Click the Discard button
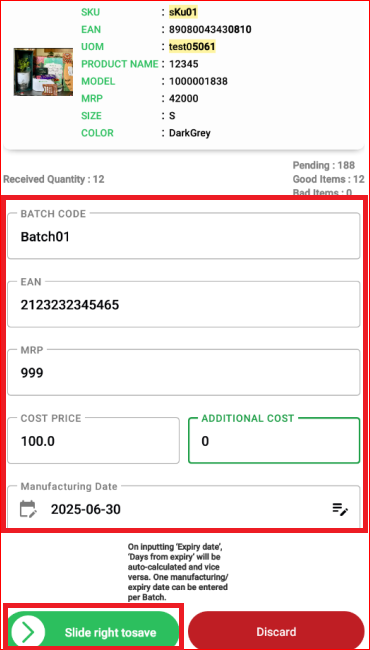Viewport: 370px width, 650px height. point(276,632)
